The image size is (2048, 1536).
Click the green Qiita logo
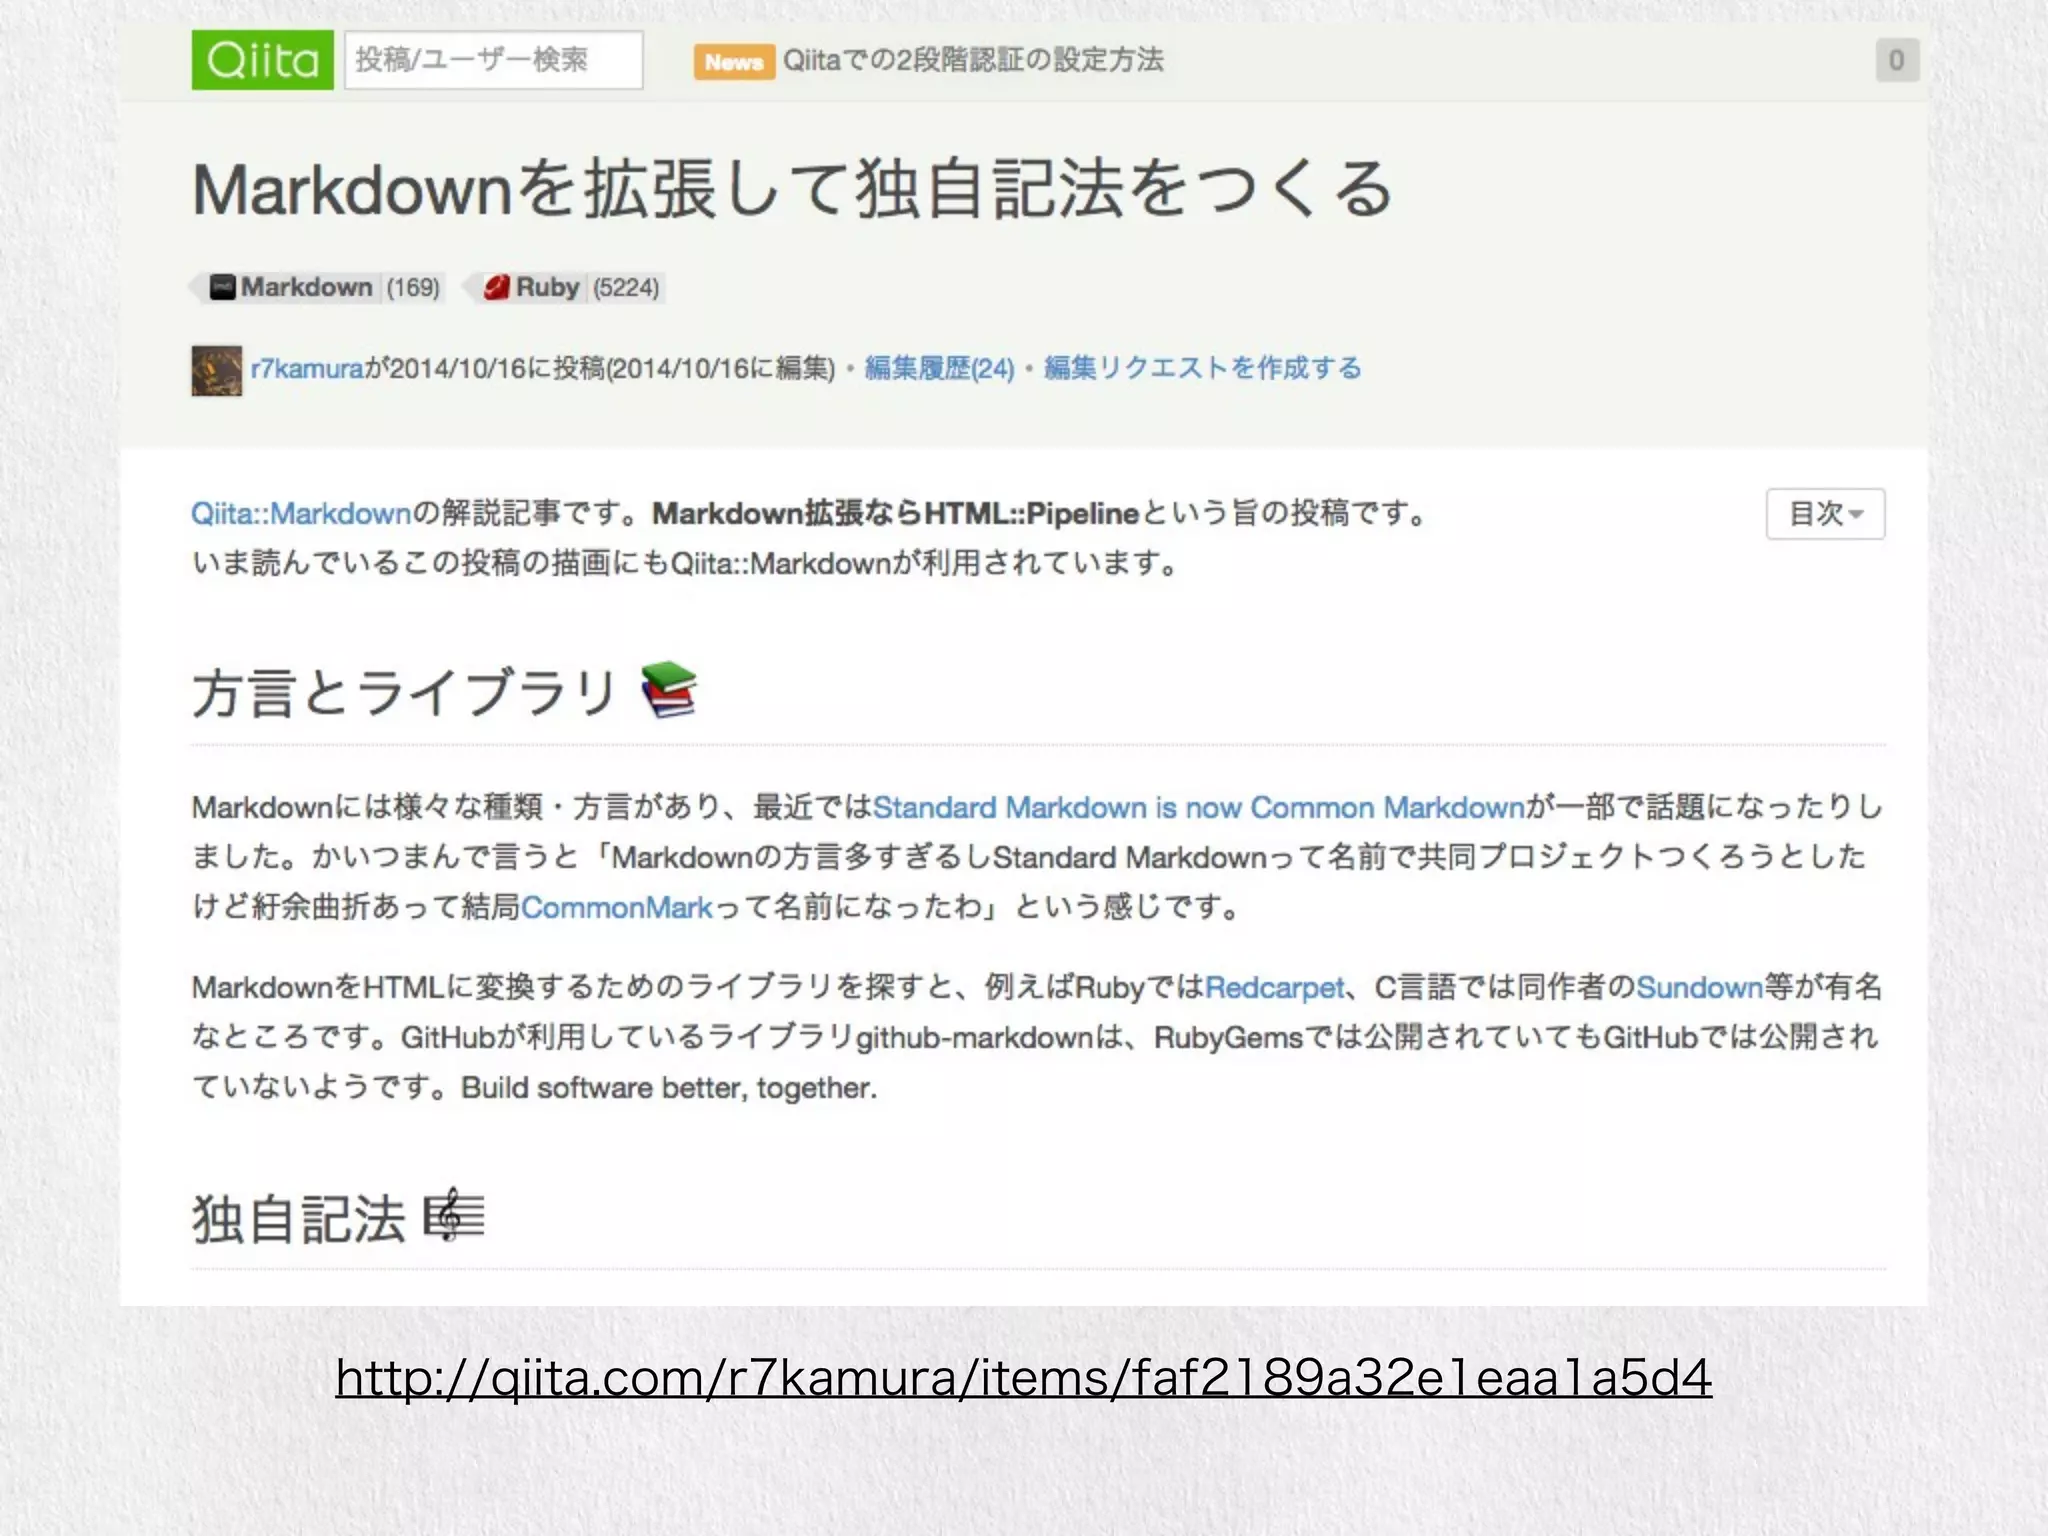(x=262, y=60)
